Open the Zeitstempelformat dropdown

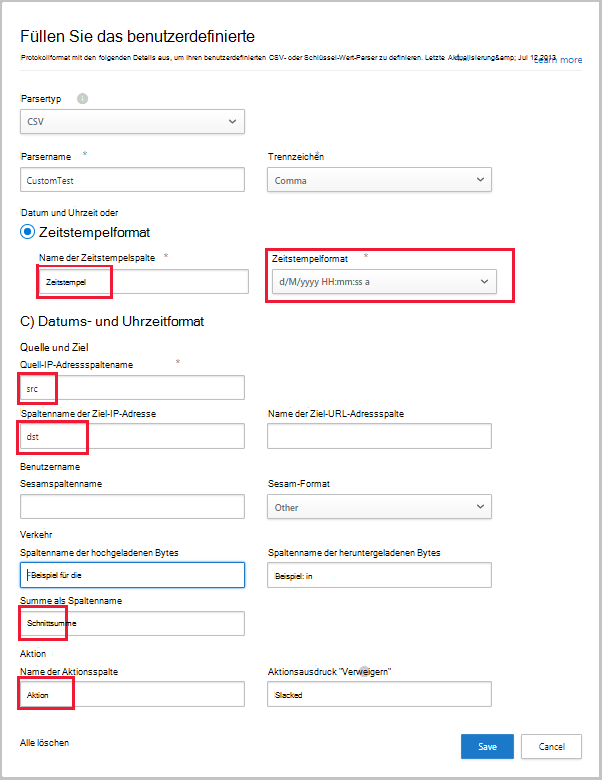click(x=383, y=282)
